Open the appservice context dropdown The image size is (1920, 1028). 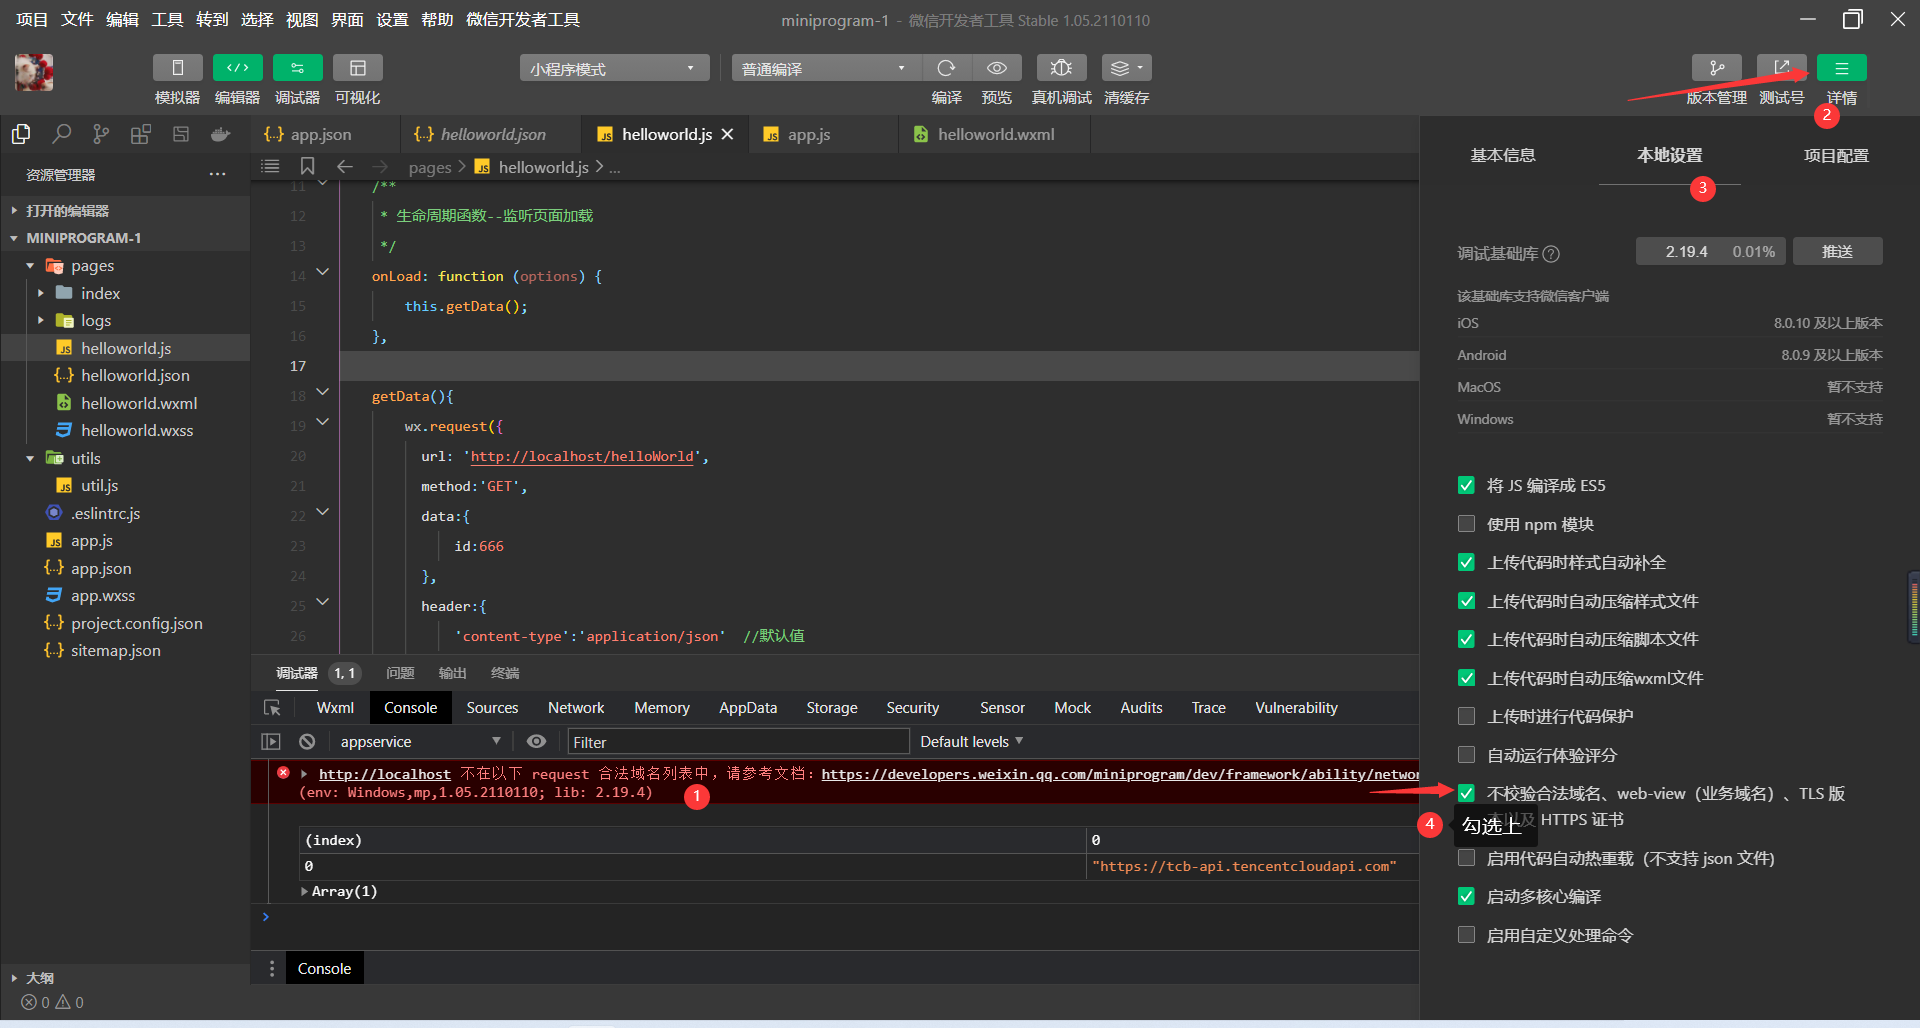(x=420, y=741)
